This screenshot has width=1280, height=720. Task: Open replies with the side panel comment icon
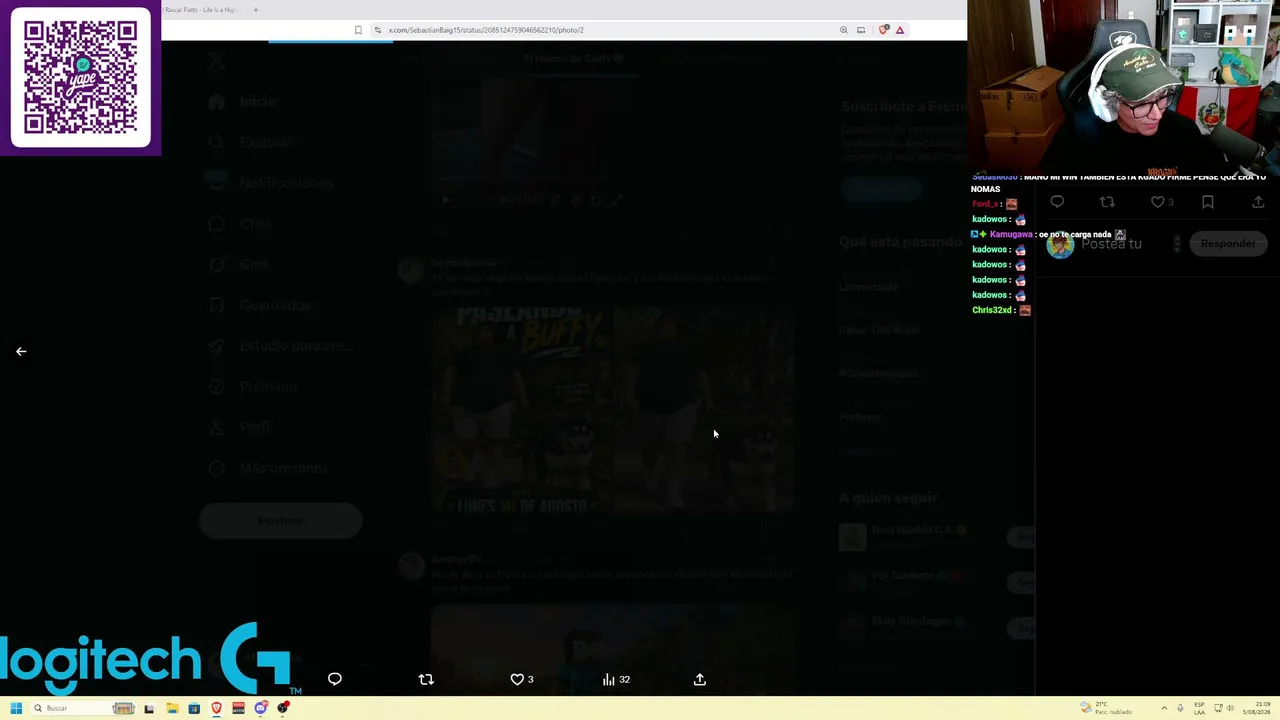(1057, 202)
